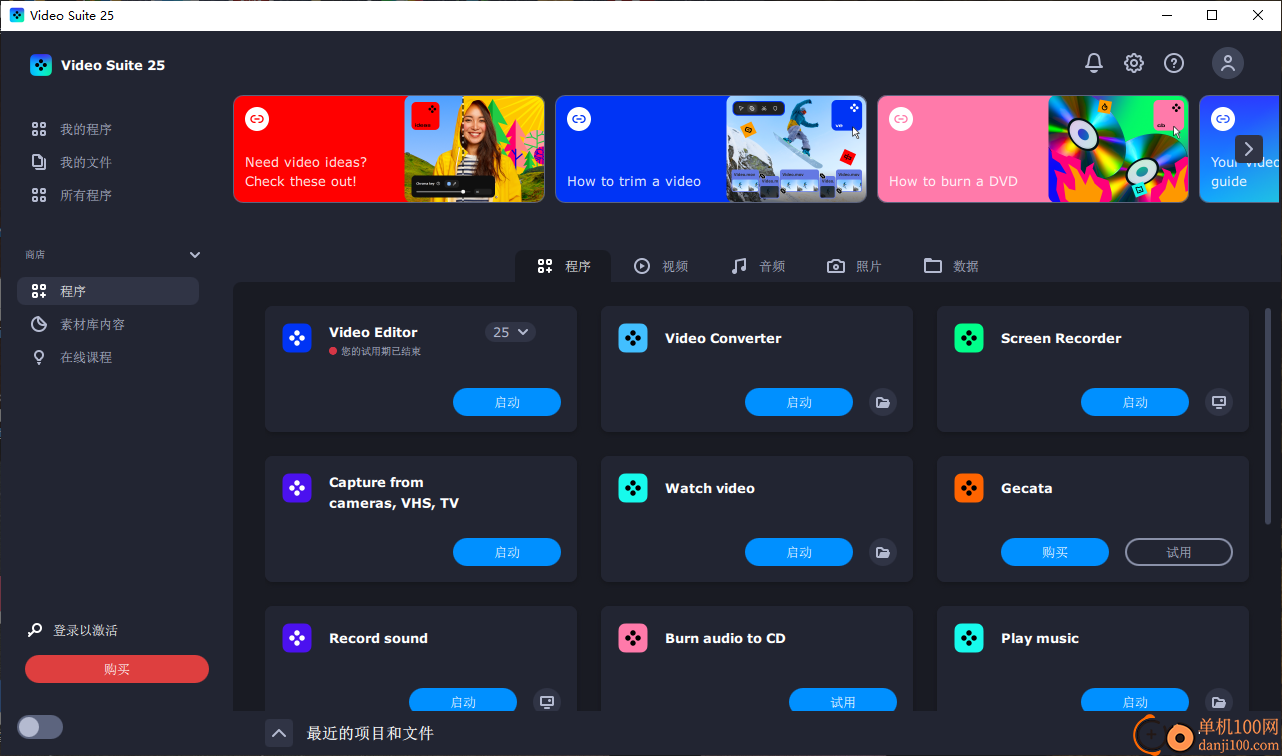Open folder icon in Watch video card
The width and height of the screenshot is (1282, 756).
tap(883, 552)
